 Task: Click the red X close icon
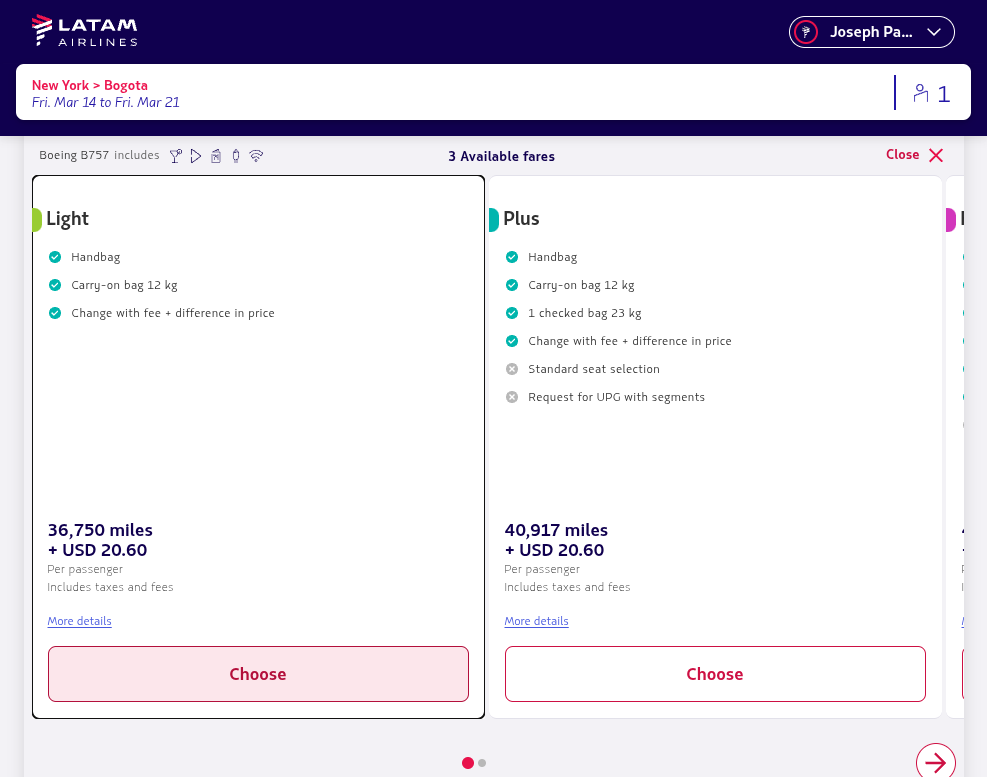click(936, 156)
